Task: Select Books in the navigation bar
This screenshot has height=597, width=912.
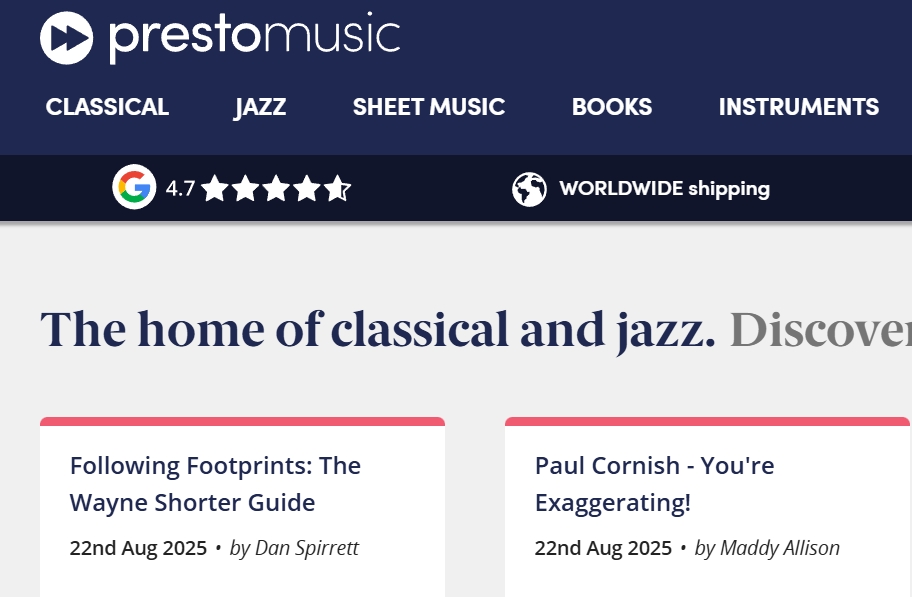Action: (x=612, y=107)
